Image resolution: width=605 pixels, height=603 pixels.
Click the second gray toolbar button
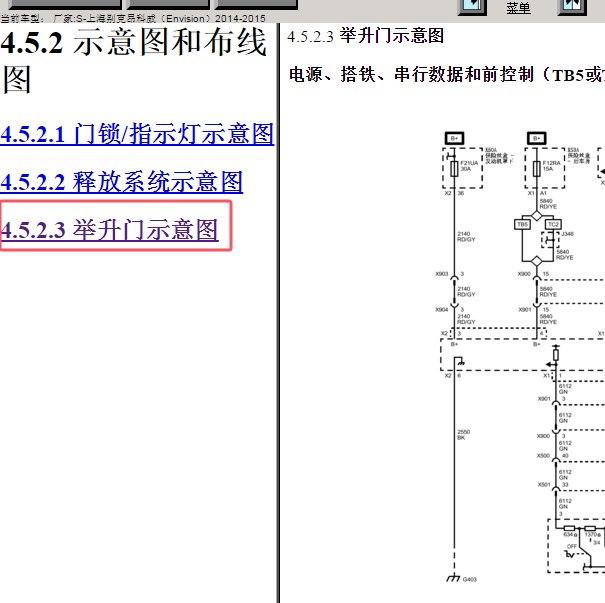(x=168, y=4)
